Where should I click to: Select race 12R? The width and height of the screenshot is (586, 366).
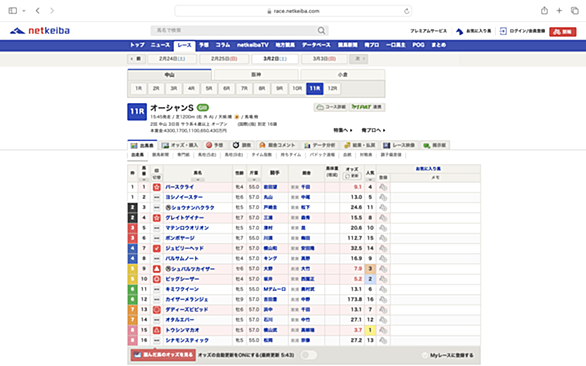pos(333,89)
